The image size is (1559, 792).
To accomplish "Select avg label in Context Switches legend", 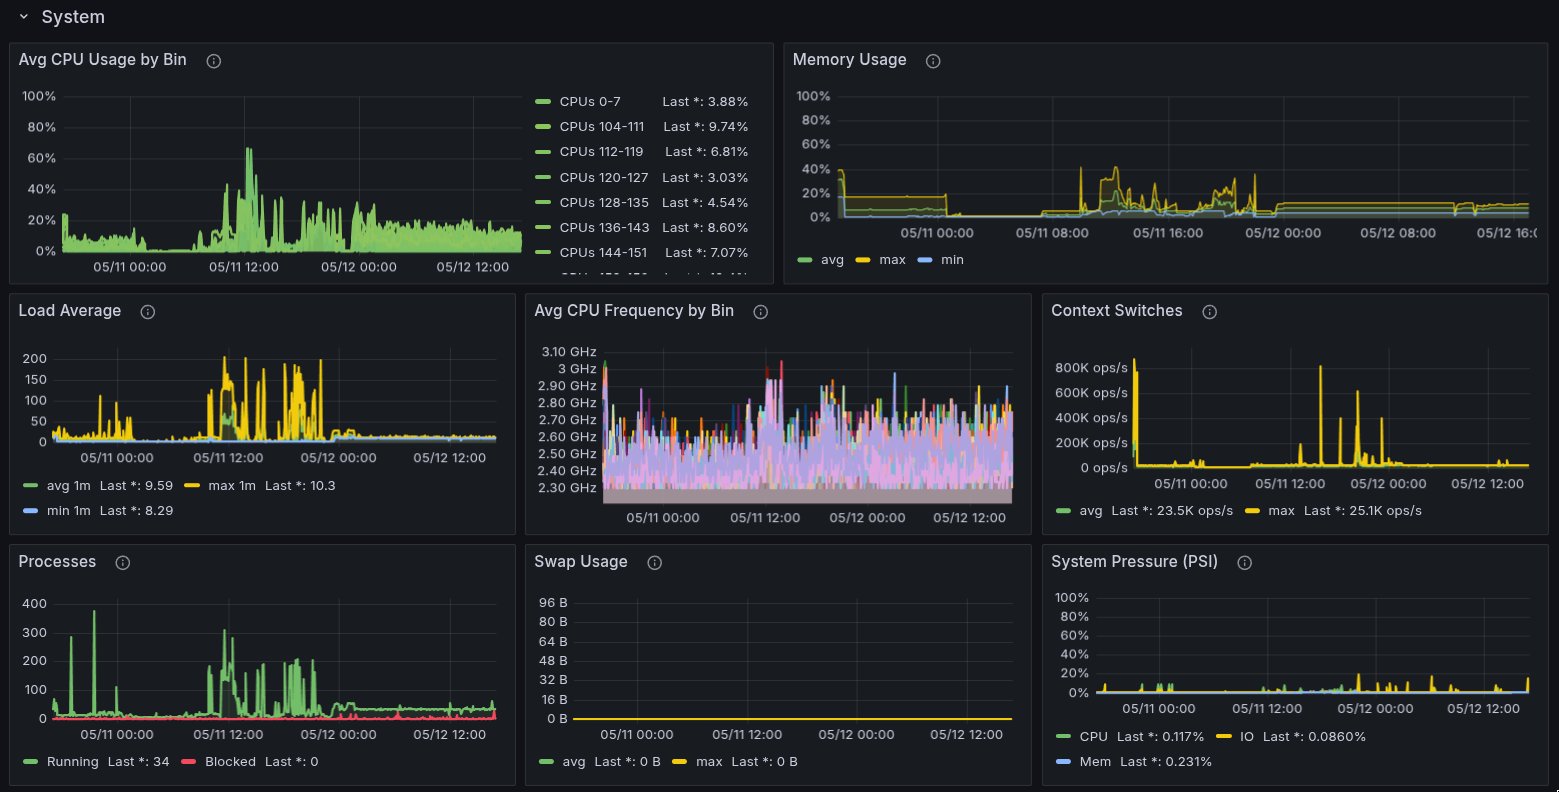I will tap(1091, 511).
